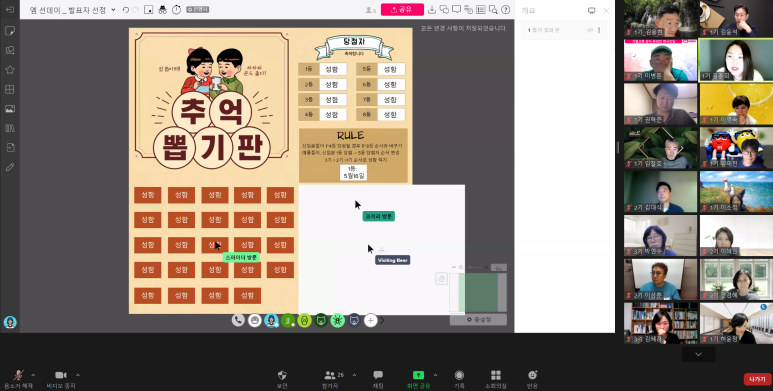773x391 pixels.
Task: Click the plus invite button in the avatar bar
Action: coord(371,320)
